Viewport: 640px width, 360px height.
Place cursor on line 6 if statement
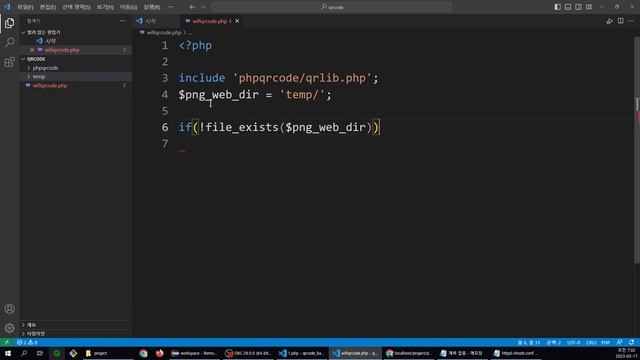pos(279,127)
